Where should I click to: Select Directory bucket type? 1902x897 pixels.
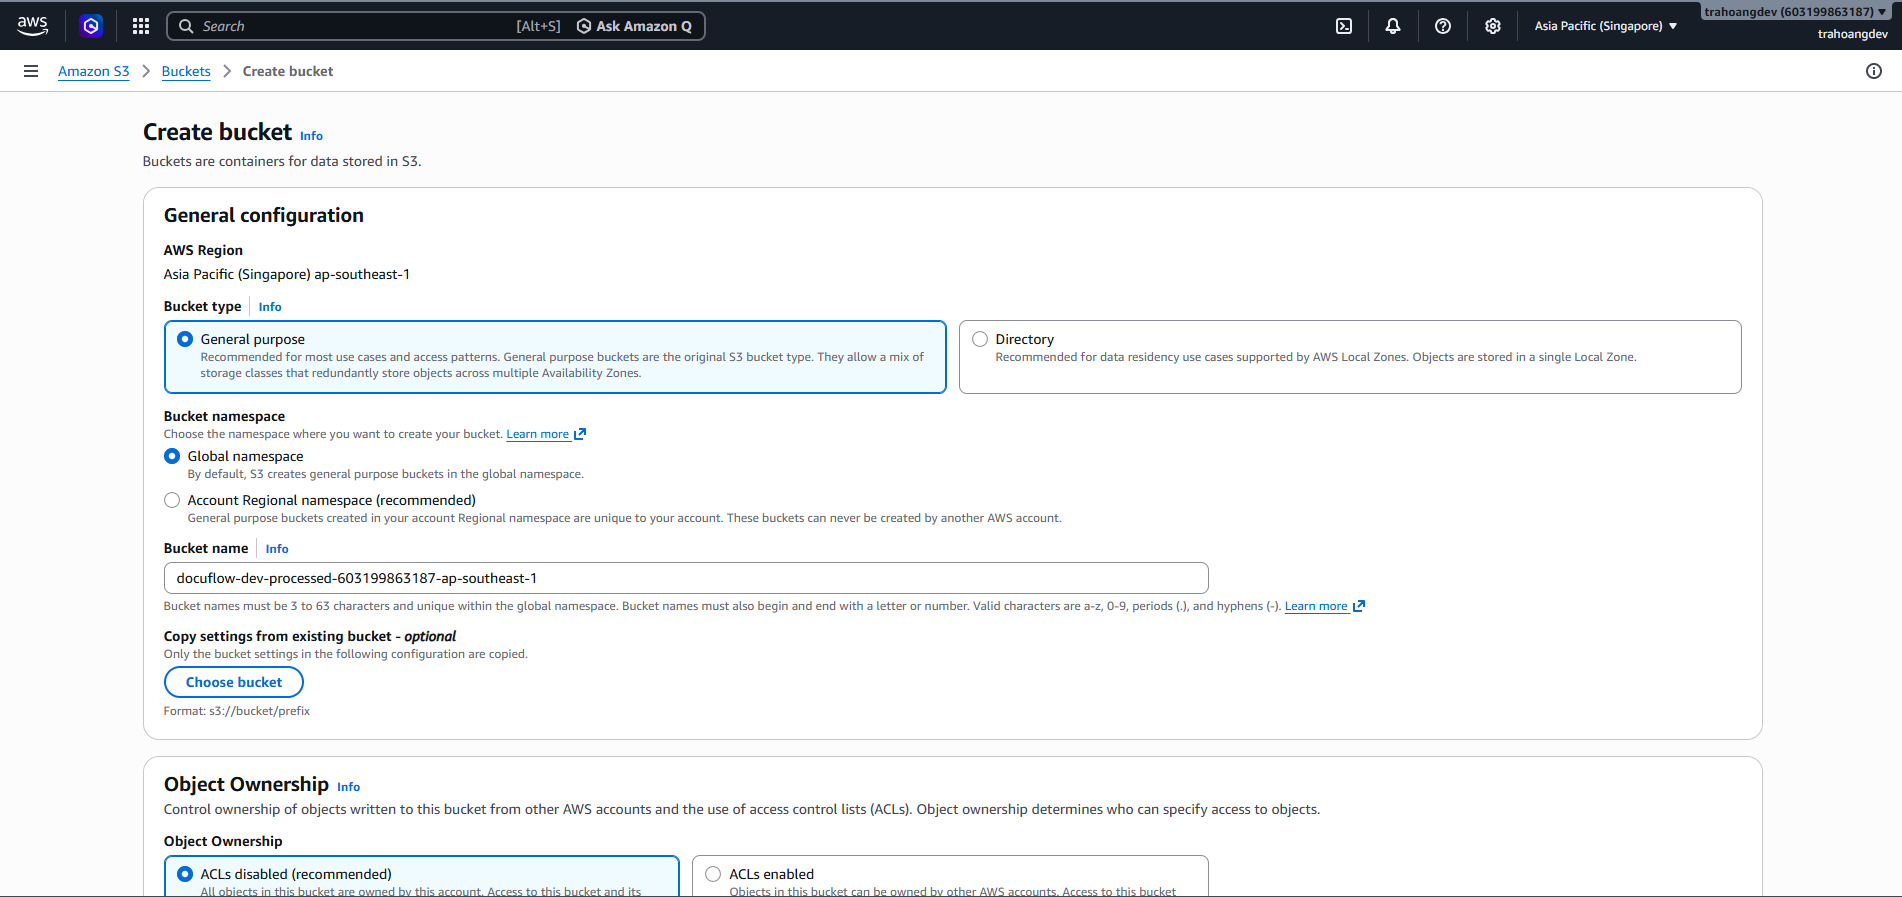coord(980,339)
